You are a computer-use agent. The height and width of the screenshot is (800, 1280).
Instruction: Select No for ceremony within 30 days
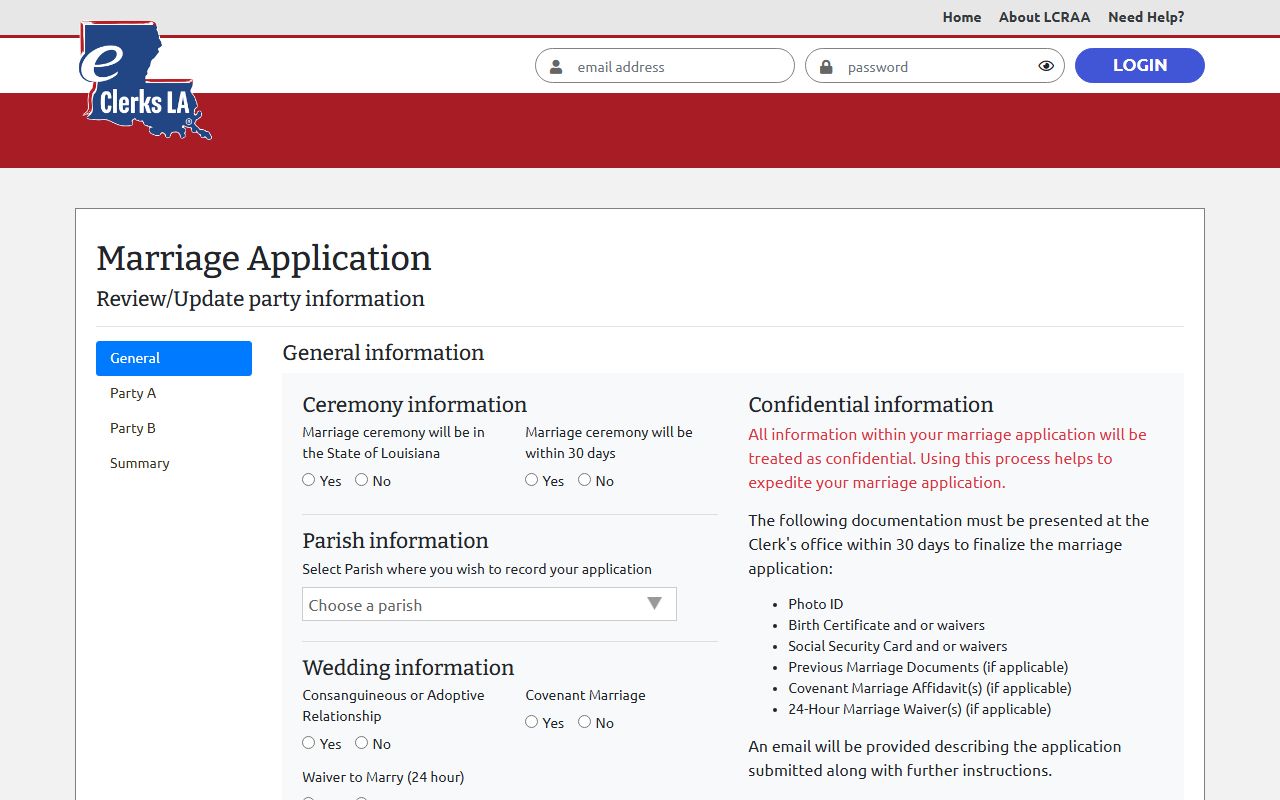click(585, 480)
